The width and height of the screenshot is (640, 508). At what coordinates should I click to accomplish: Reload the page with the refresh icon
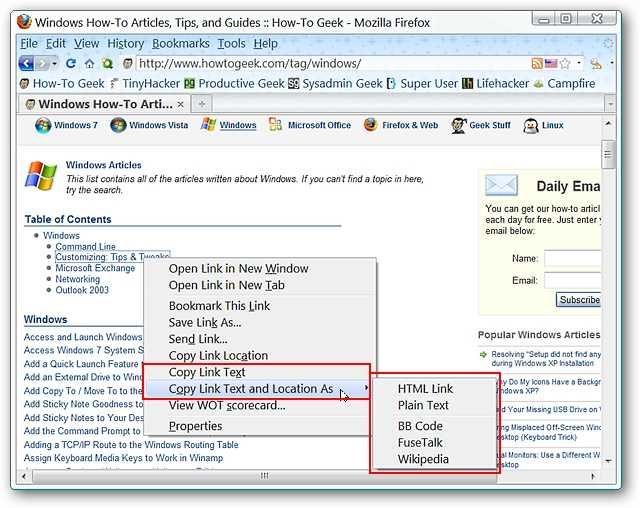71,63
